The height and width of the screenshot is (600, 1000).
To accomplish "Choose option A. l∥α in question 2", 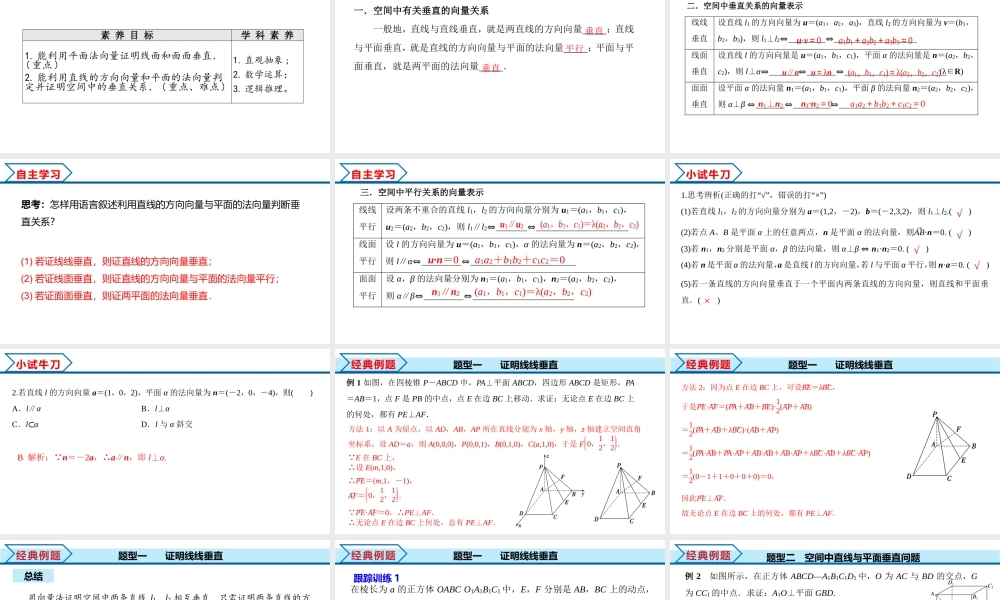I will point(29,408).
